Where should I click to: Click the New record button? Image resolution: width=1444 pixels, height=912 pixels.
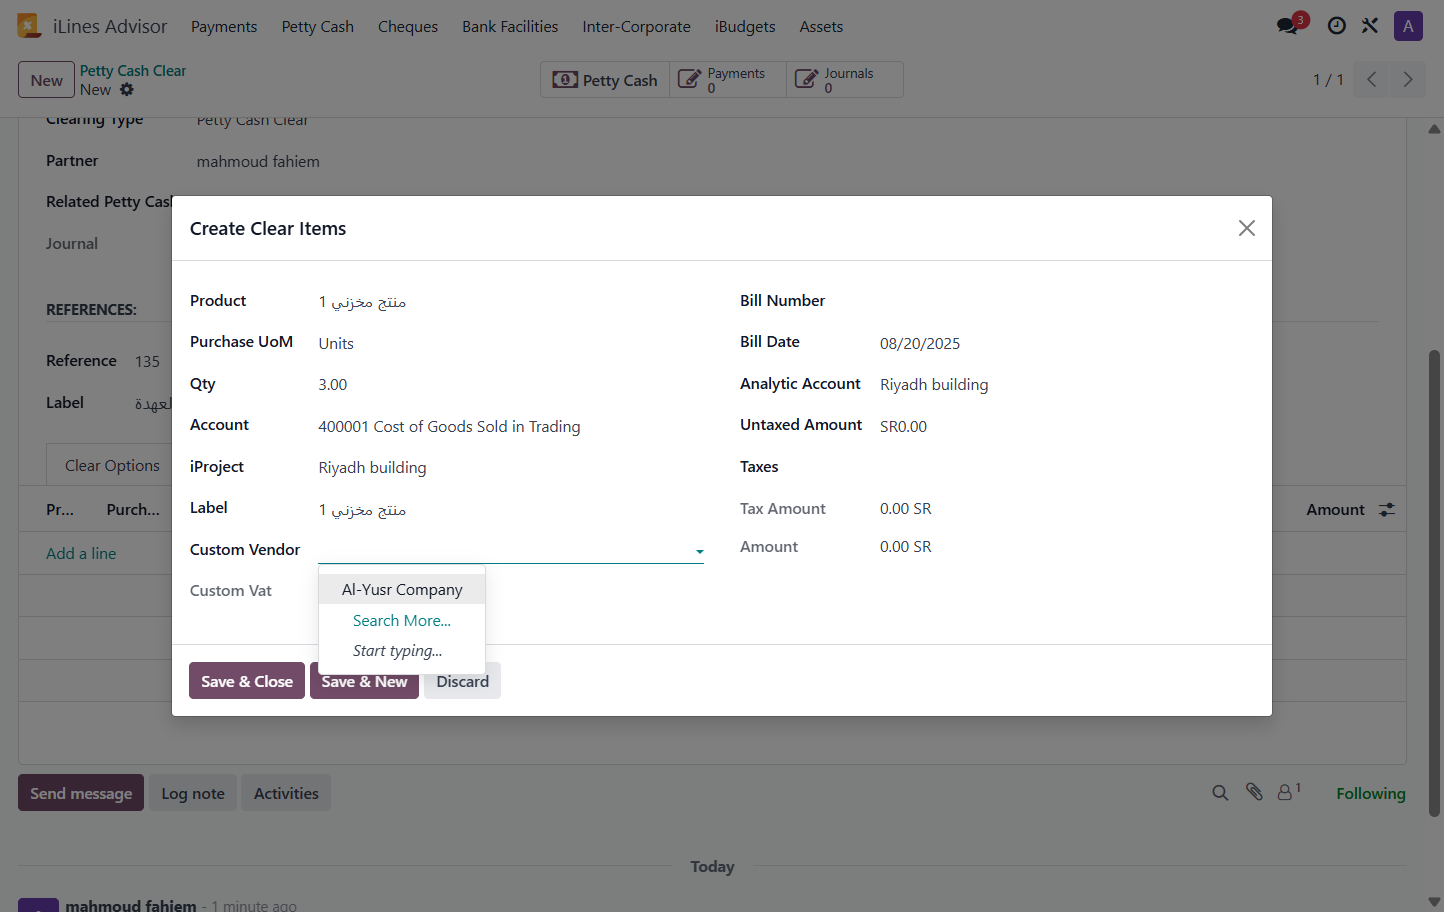[46, 80]
